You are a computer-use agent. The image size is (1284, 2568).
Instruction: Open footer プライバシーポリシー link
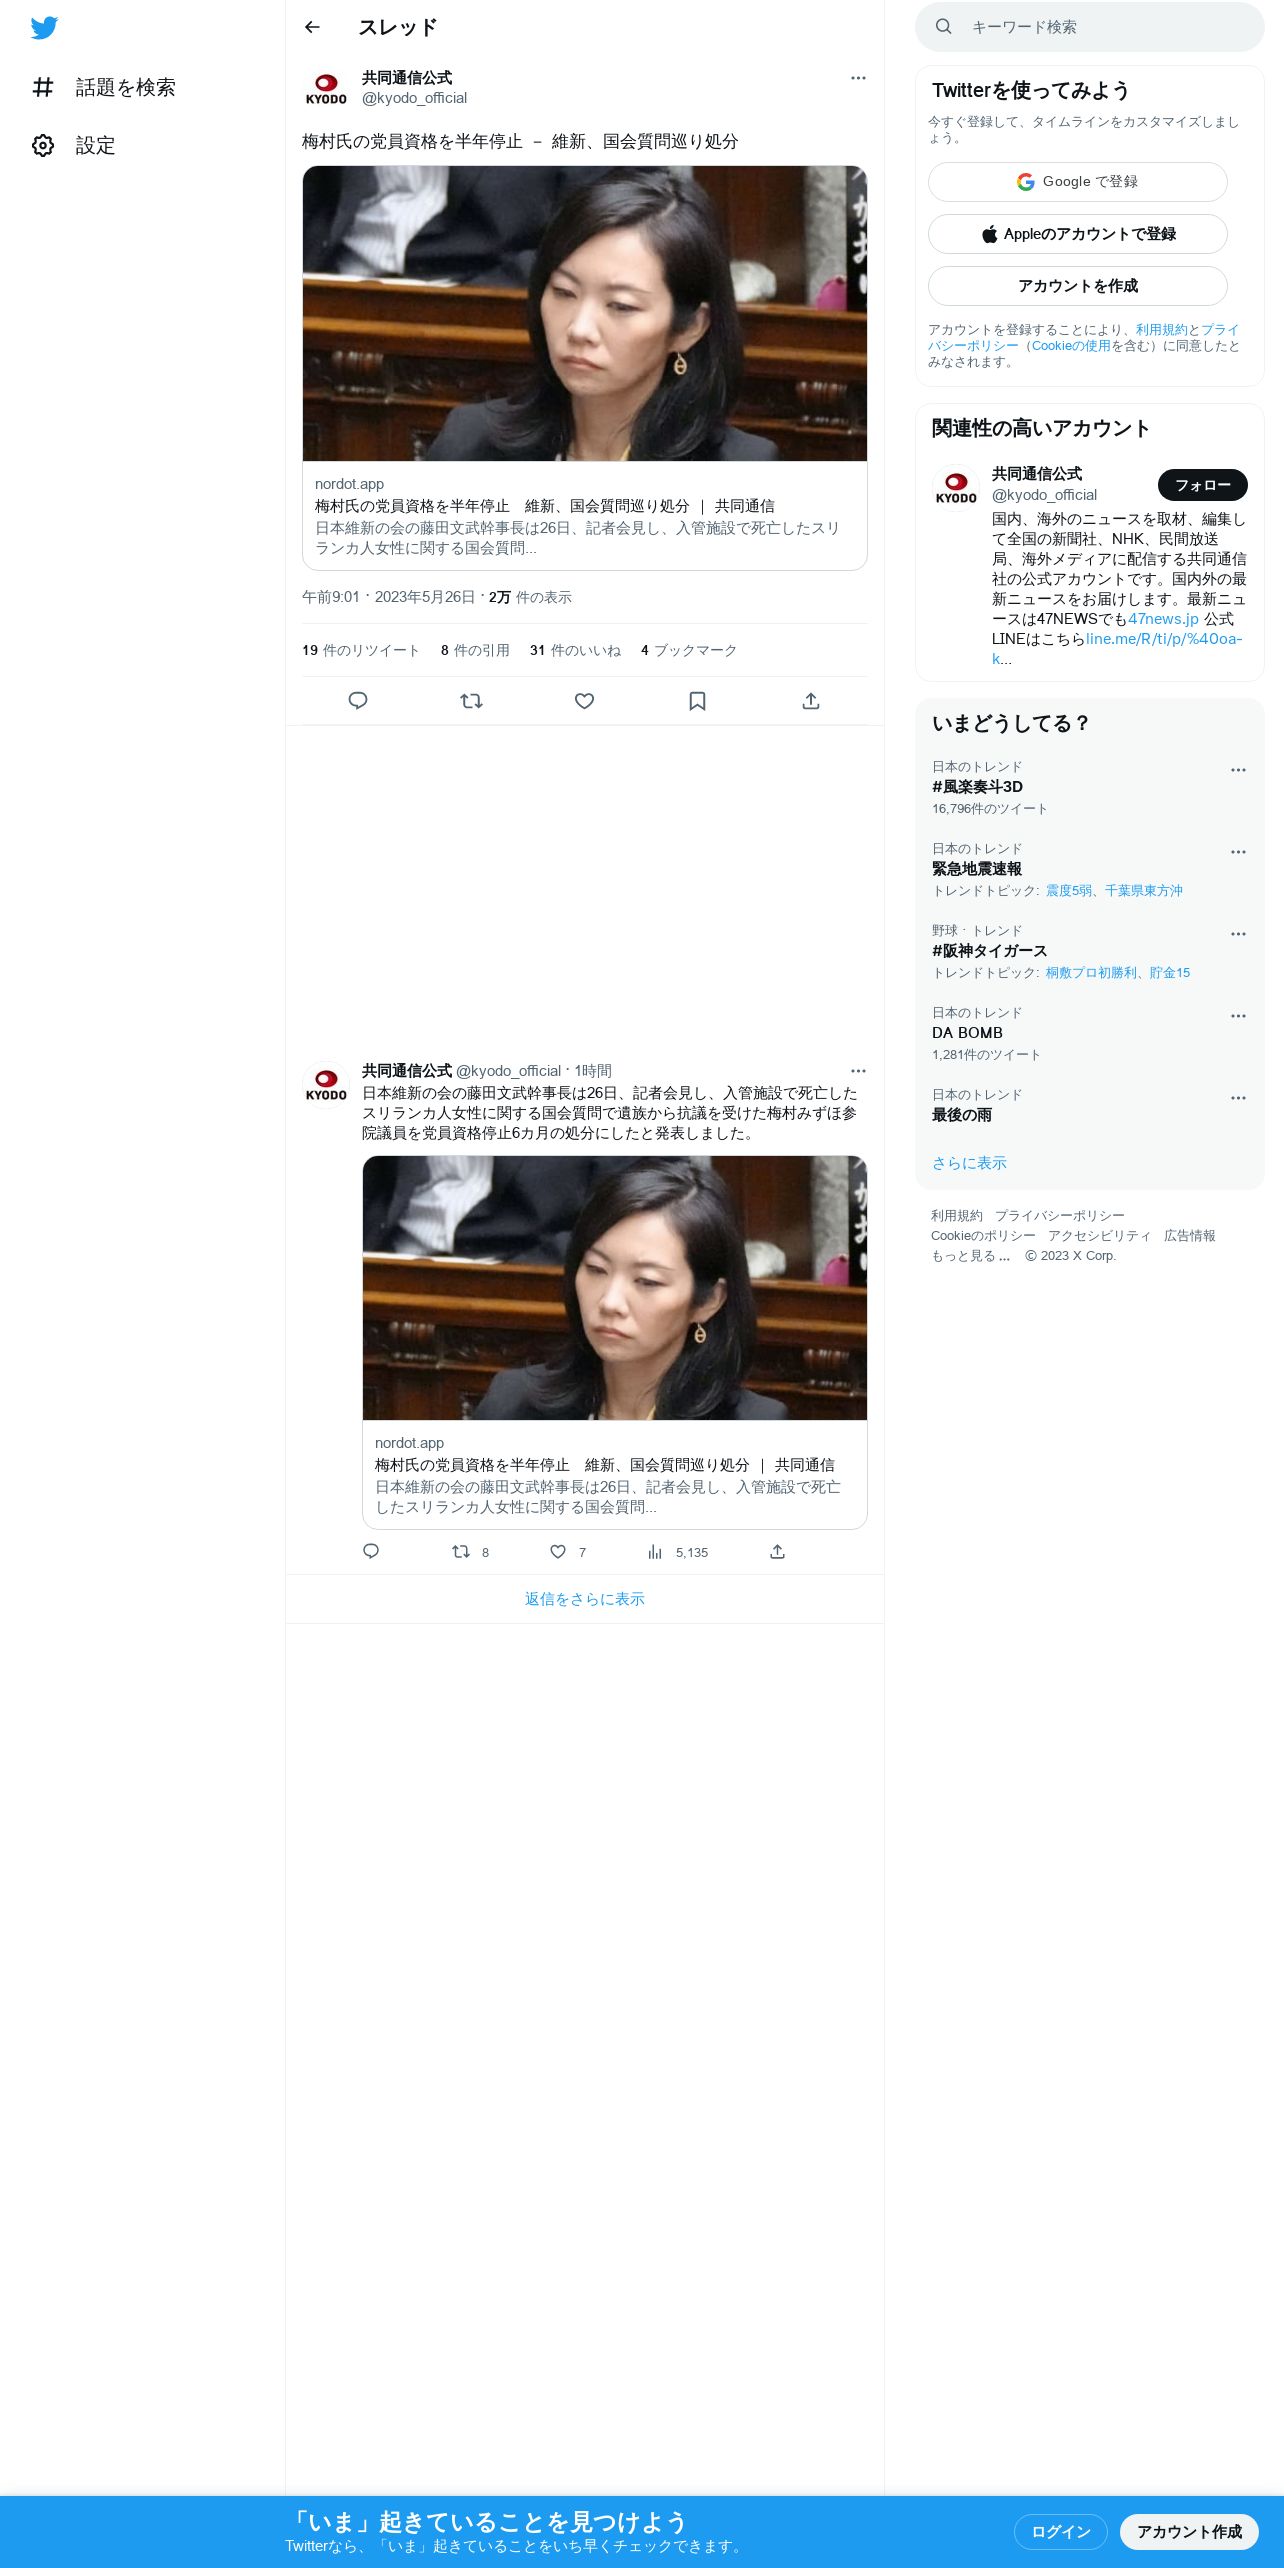pyautogui.click(x=1059, y=1216)
